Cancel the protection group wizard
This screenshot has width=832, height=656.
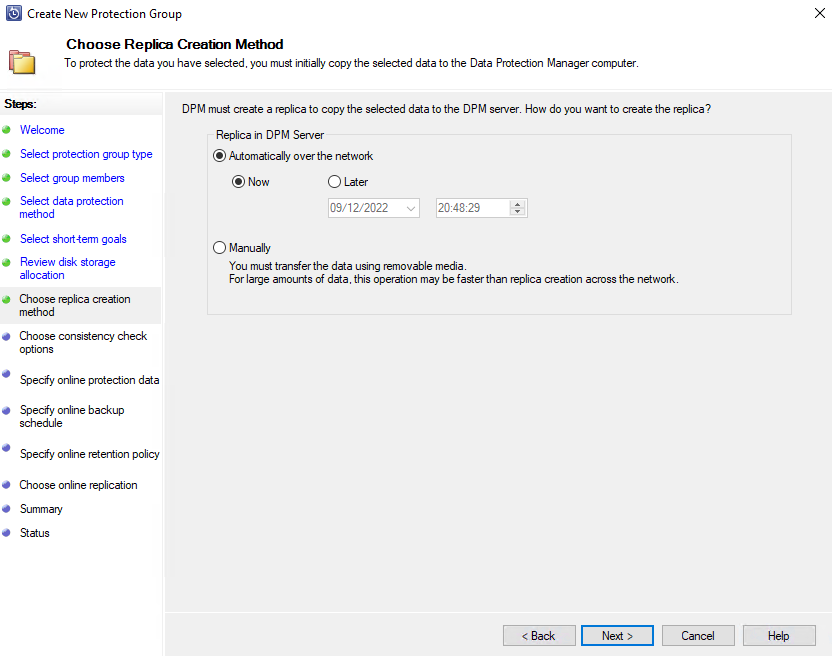pyautogui.click(x=698, y=636)
